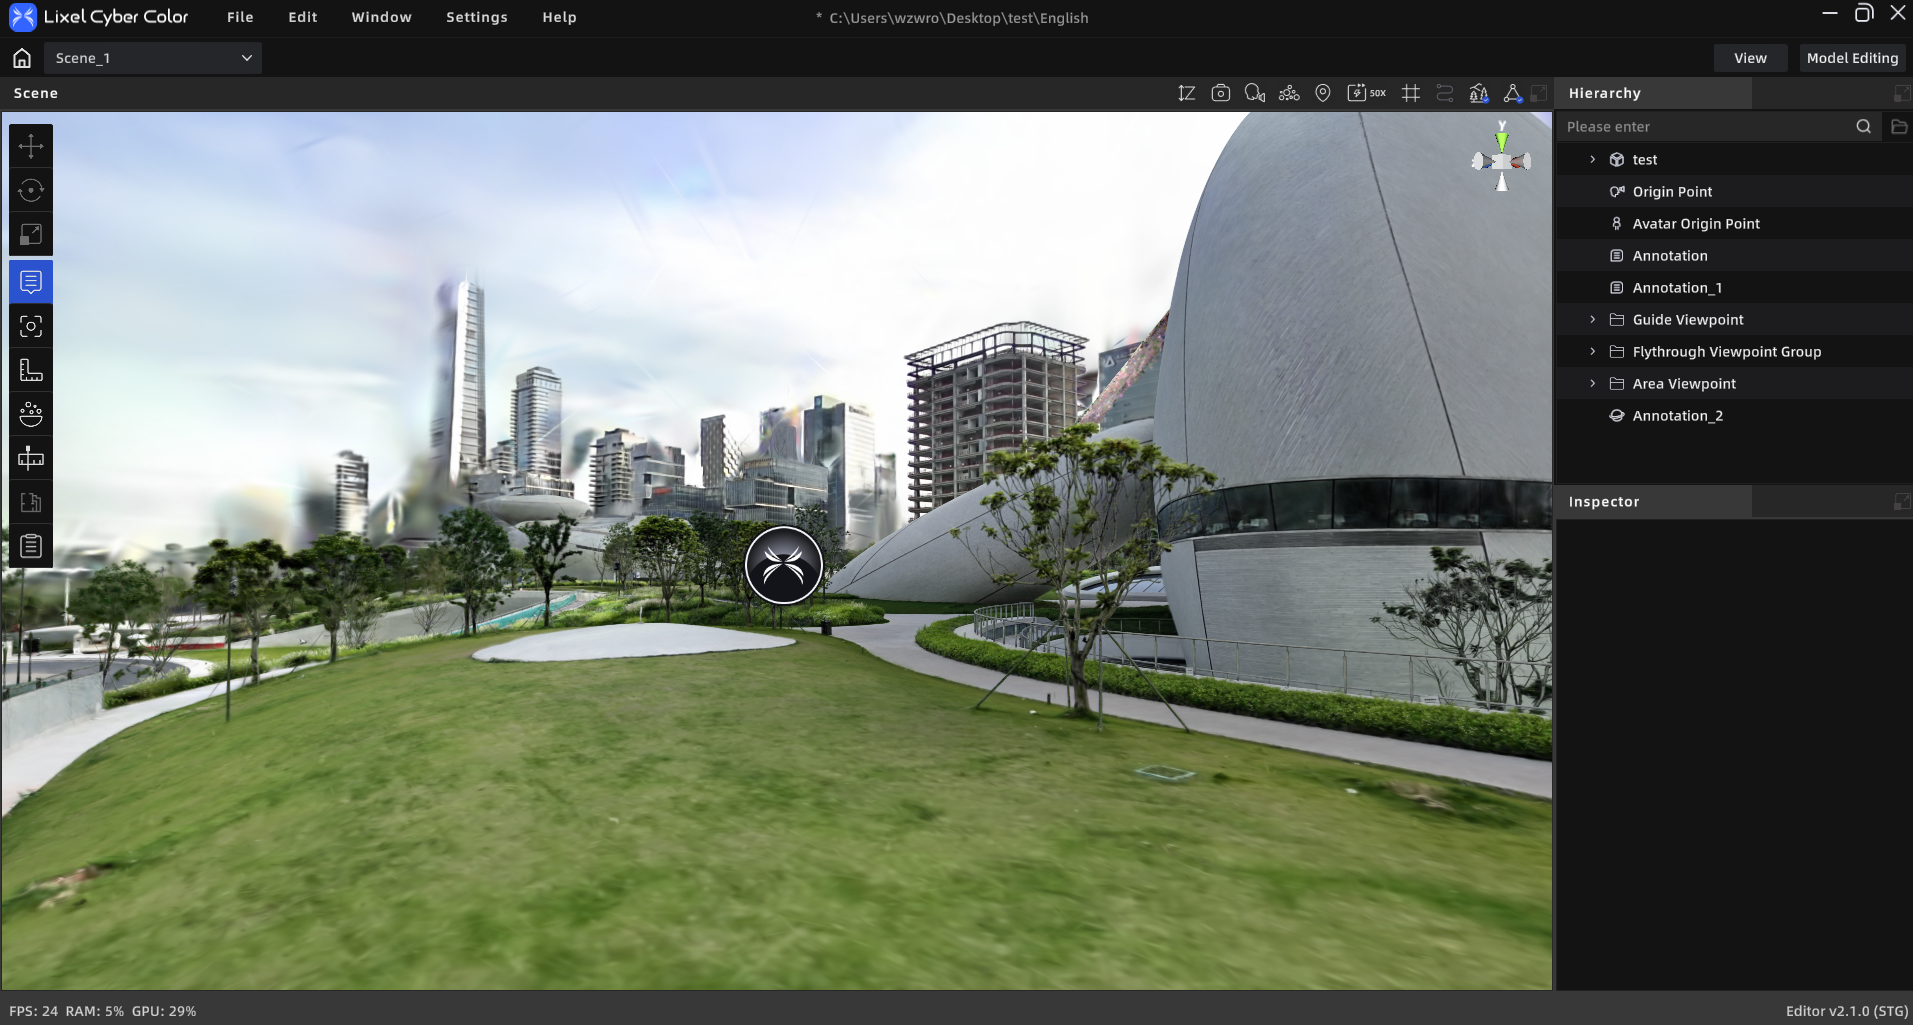Toggle the grid overlay icon
The image size is (1913, 1025).
coord(1411,93)
